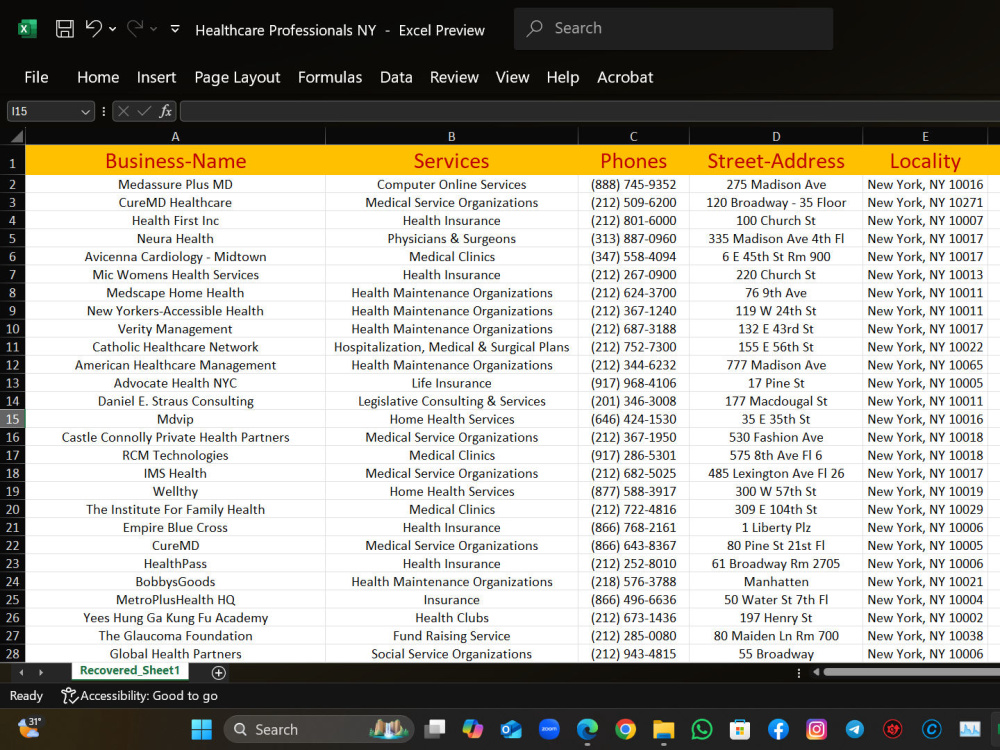Click the Insert Function fx icon
Image resolution: width=1000 pixels, height=750 pixels.
[x=166, y=112]
